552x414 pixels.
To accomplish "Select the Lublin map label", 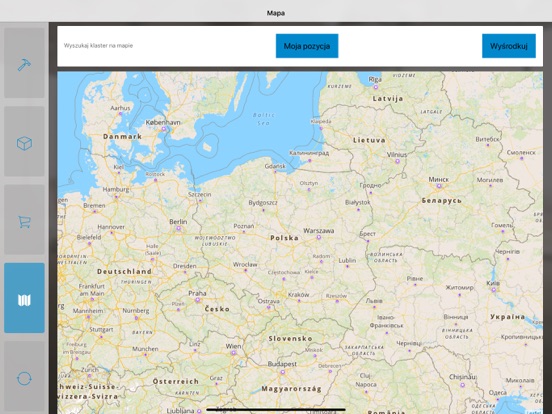I will [x=347, y=261].
